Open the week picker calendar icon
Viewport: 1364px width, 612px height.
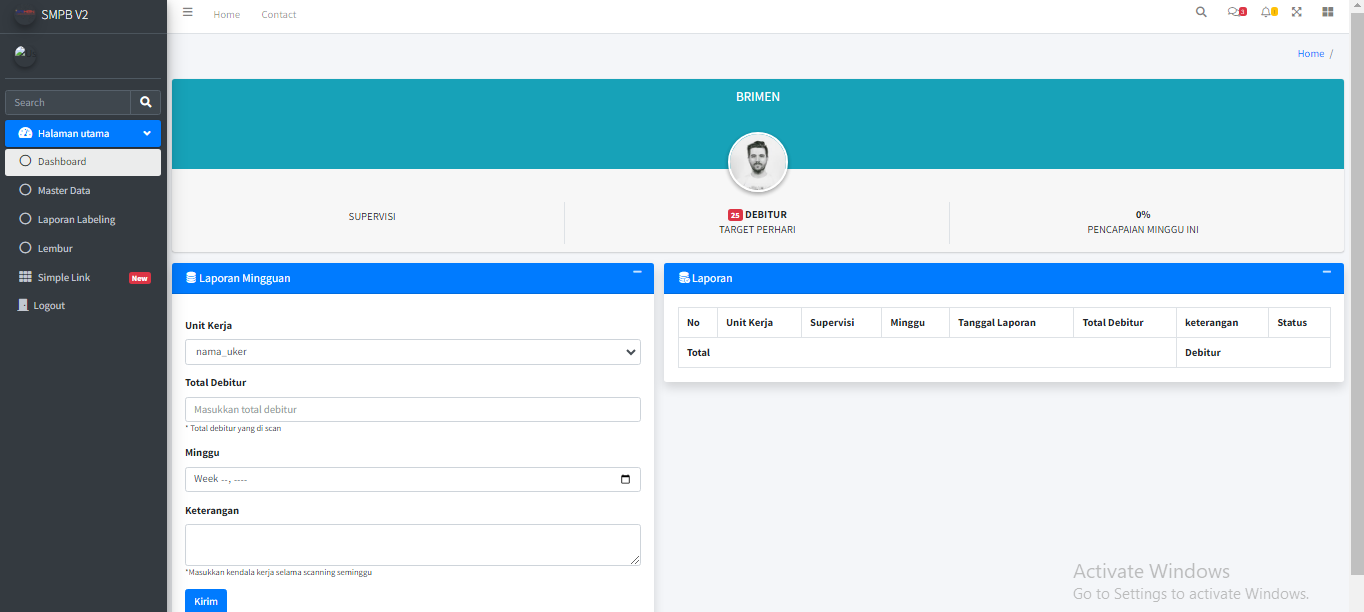pyautogui.click(x=626, y=479)
